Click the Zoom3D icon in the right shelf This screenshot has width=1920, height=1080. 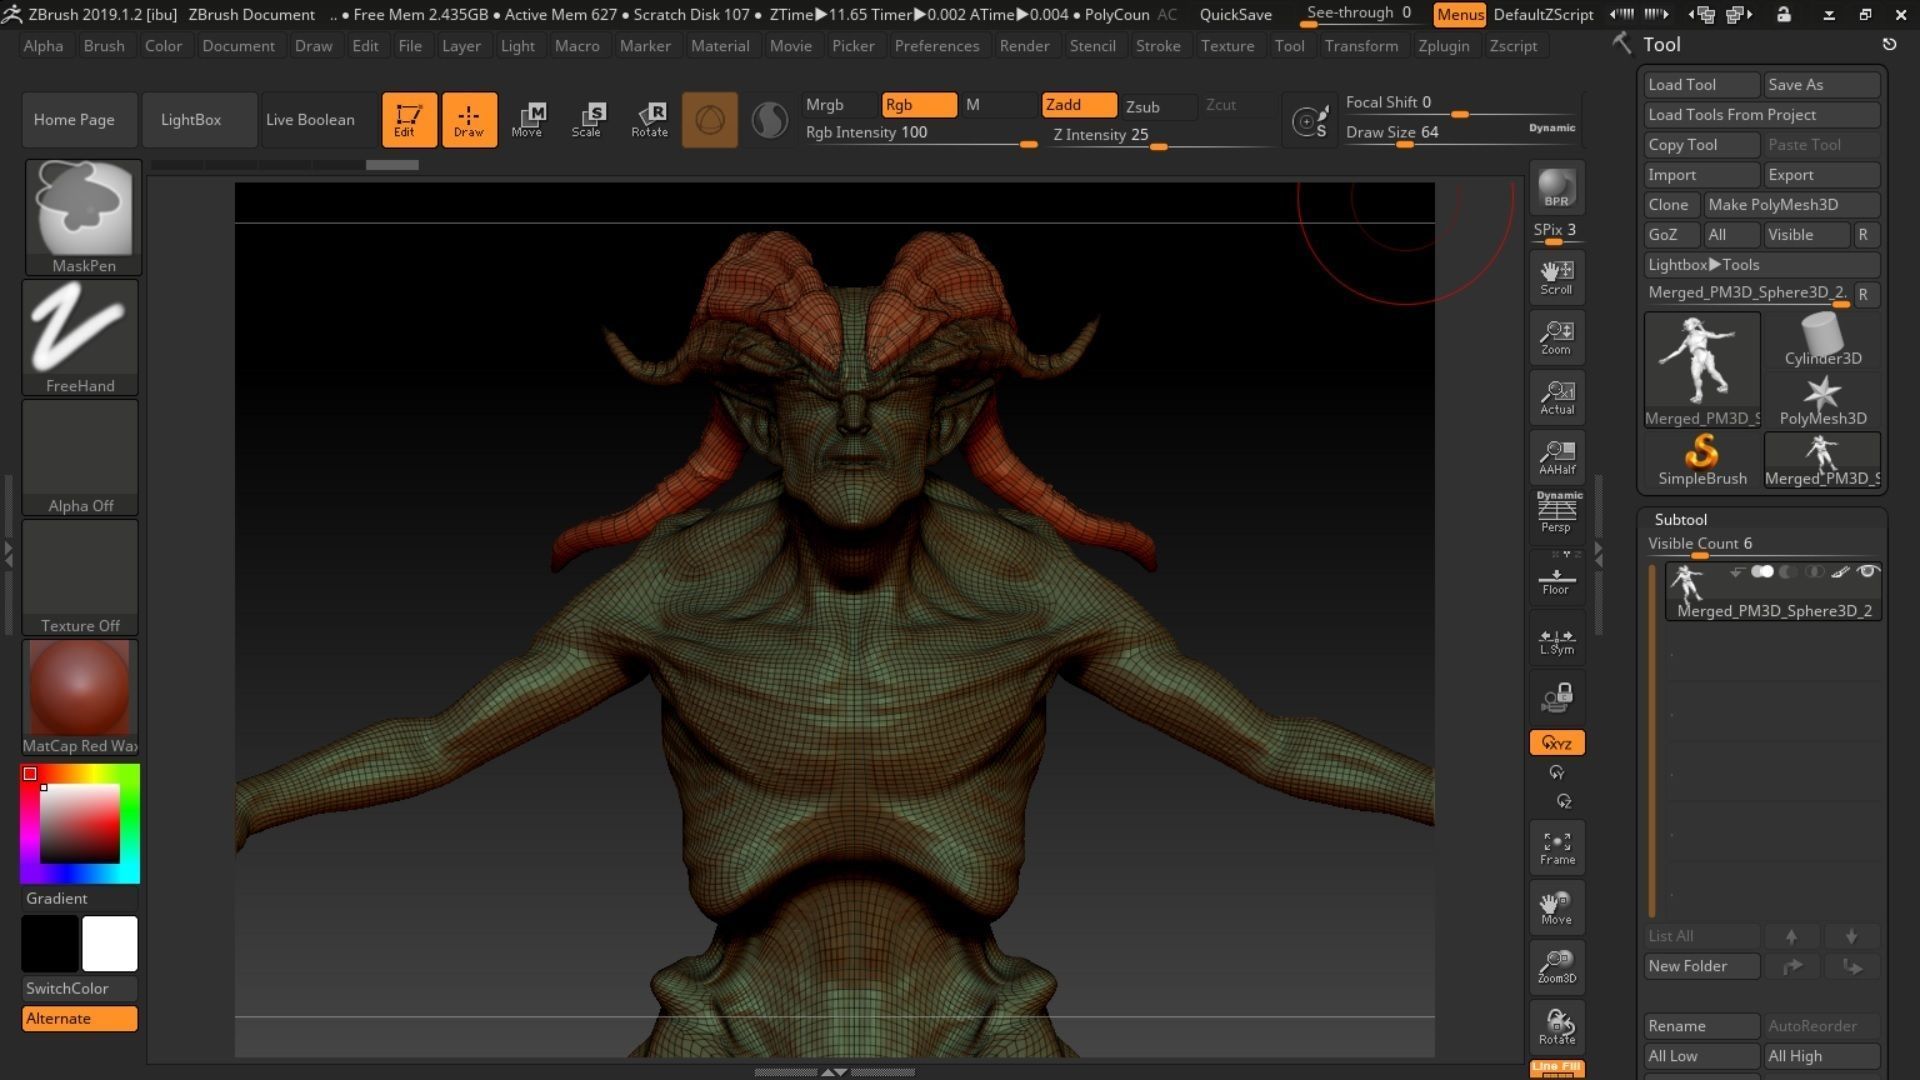pyautogui.click(x=1556, y=967)
